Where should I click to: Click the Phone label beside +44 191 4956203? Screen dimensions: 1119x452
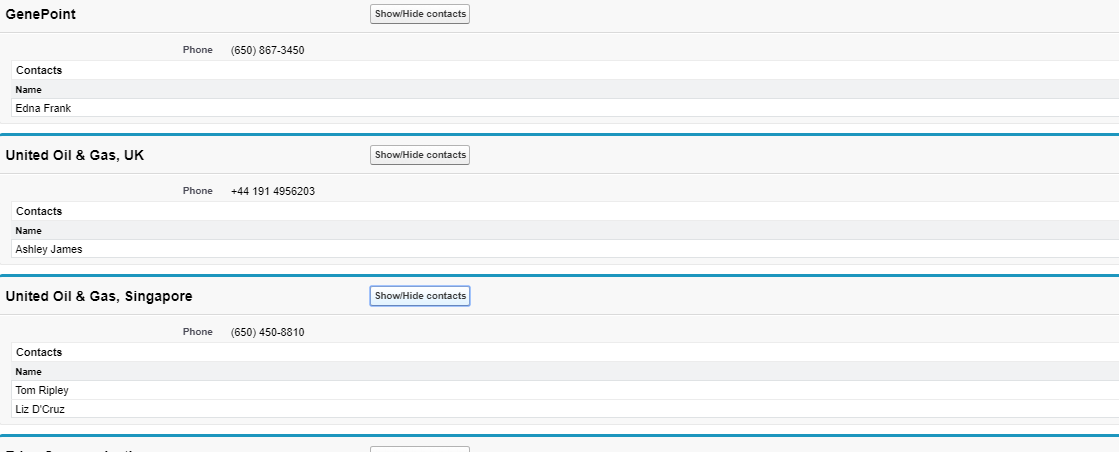coord(198,191)
